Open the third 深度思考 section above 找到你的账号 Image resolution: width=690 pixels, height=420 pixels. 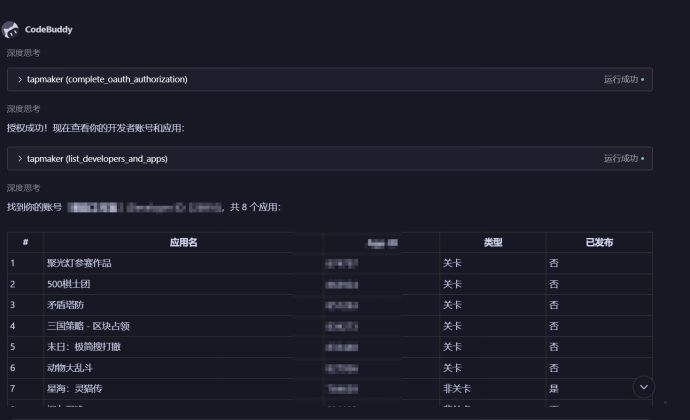[x=23, y=188]
